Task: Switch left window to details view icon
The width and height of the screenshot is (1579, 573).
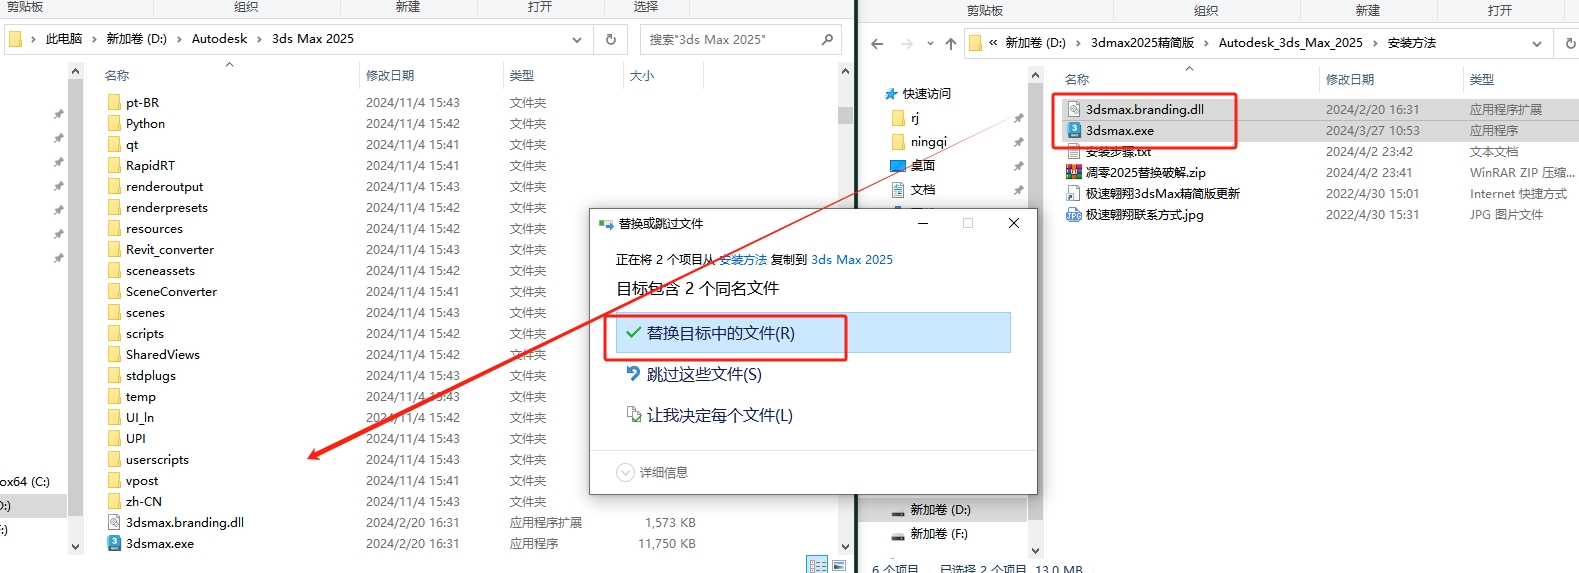Action: point(817,565)
